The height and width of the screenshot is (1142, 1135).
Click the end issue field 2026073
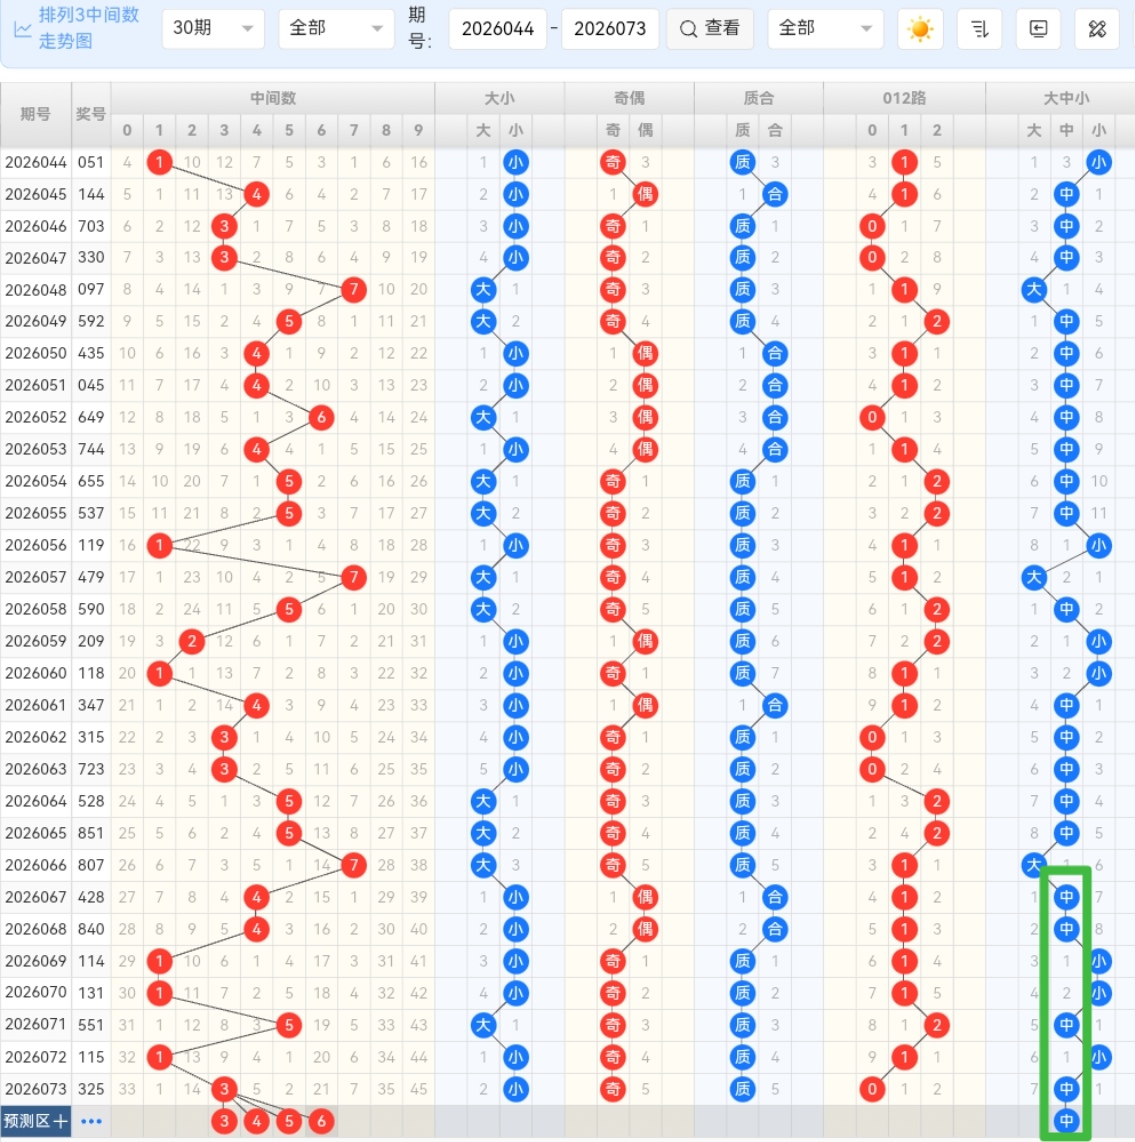point(609,29)
